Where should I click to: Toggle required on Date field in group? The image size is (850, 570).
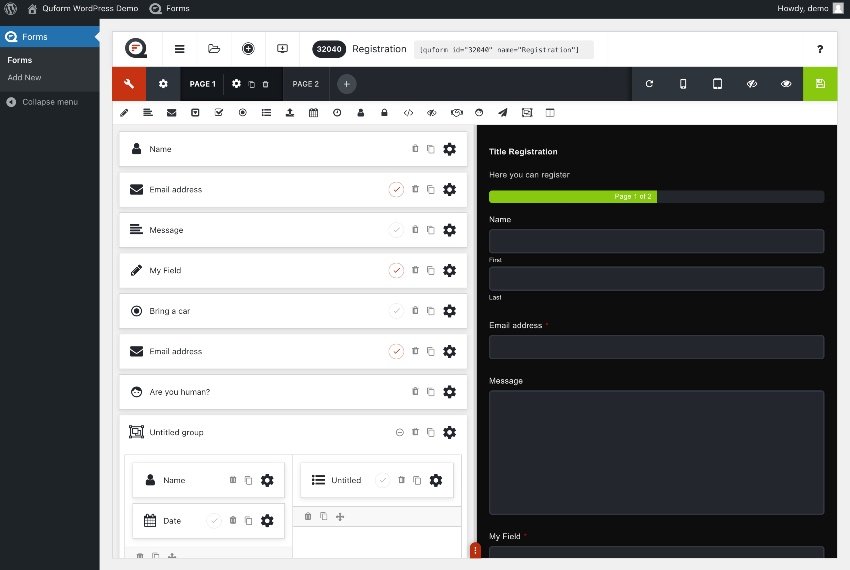coord(214,521)
